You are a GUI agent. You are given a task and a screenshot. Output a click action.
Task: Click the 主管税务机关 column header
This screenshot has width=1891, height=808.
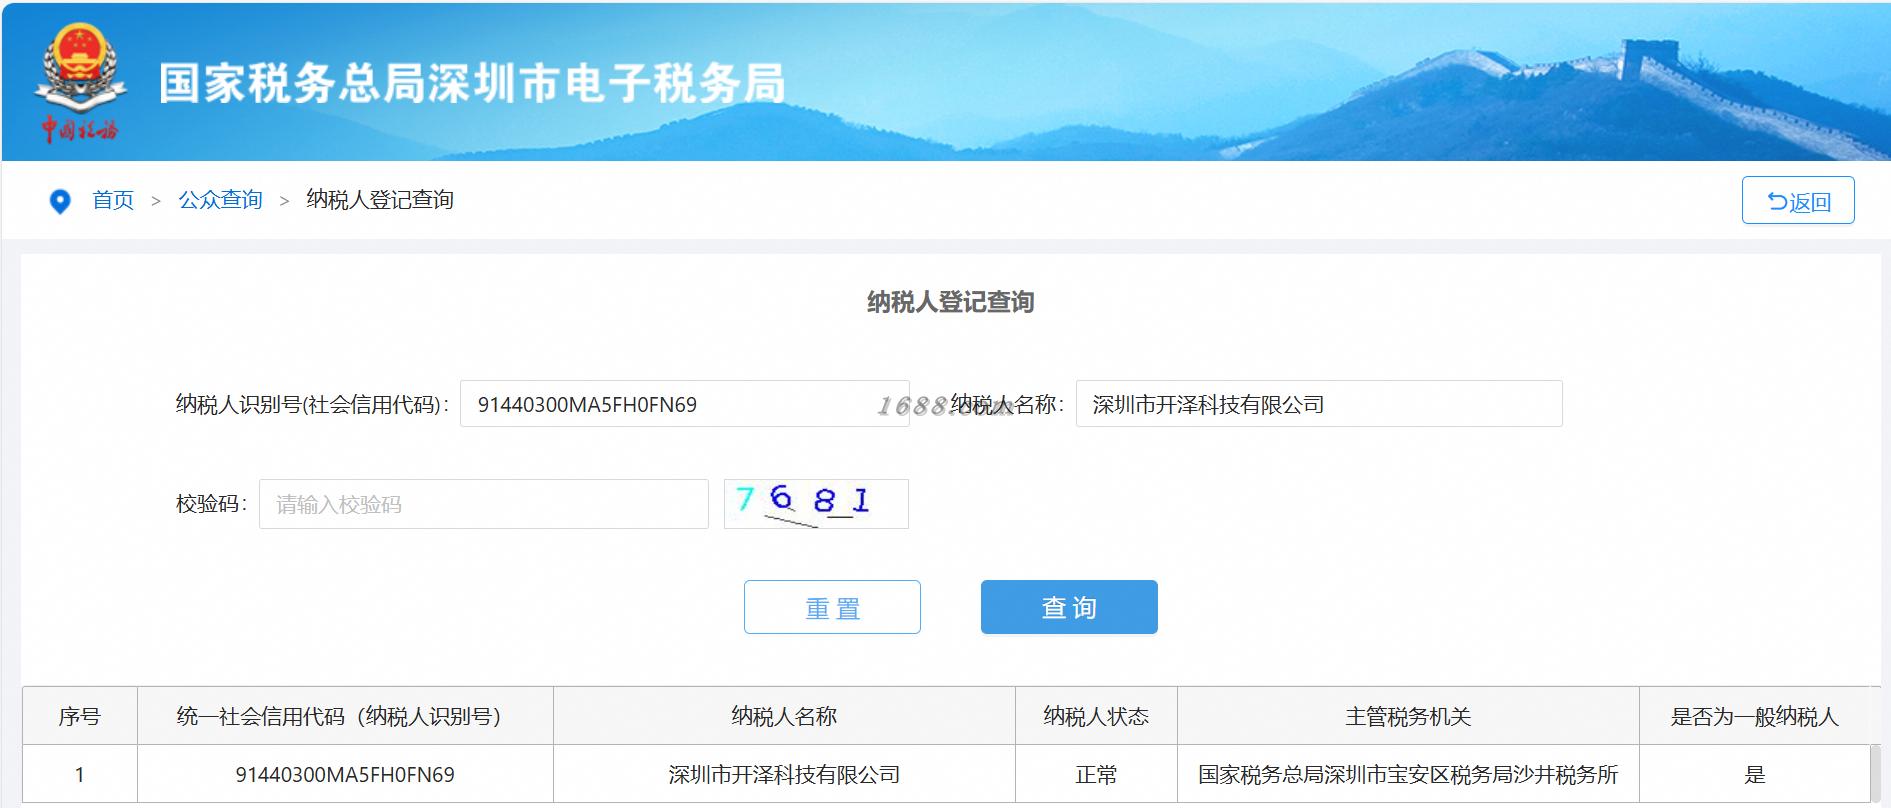[1408, 716]
